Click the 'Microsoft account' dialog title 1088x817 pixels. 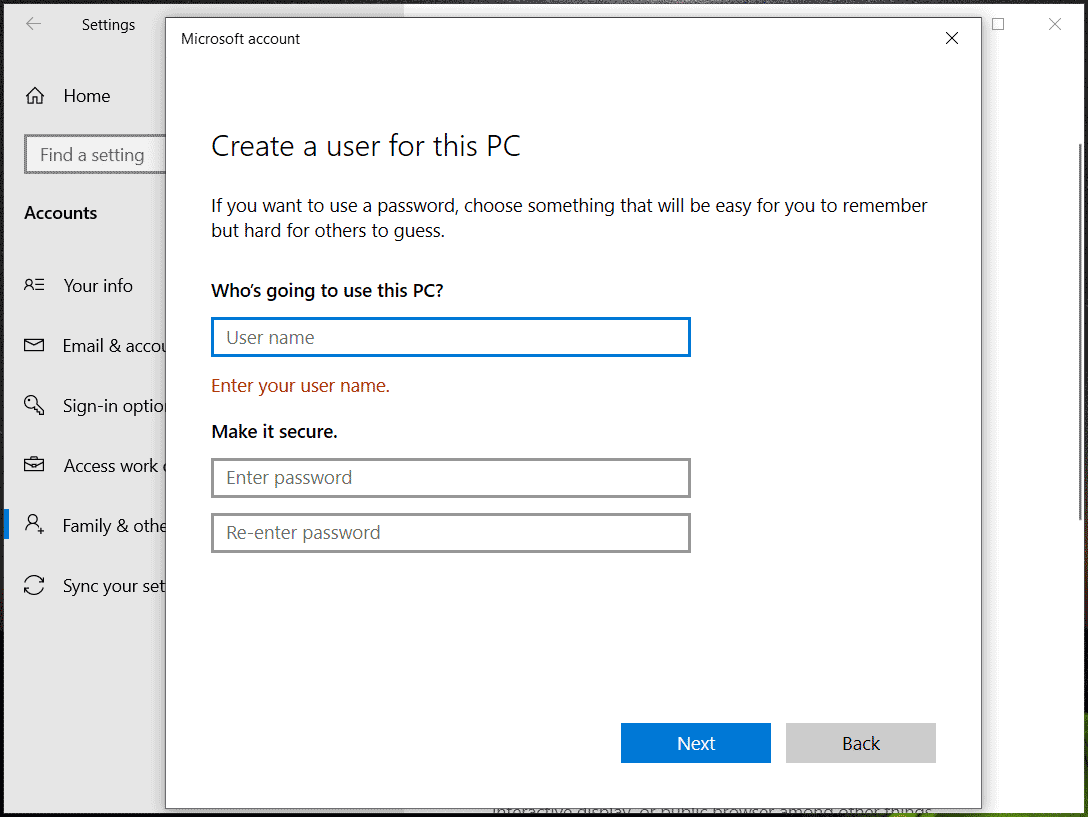point(240,39)
